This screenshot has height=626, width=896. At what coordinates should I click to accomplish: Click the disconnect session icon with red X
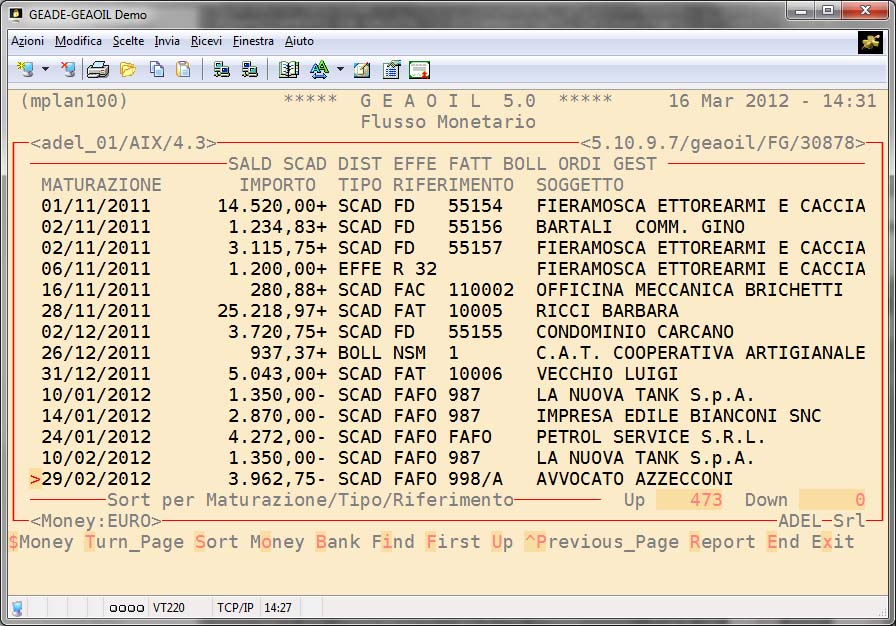[x=68, y=70]
